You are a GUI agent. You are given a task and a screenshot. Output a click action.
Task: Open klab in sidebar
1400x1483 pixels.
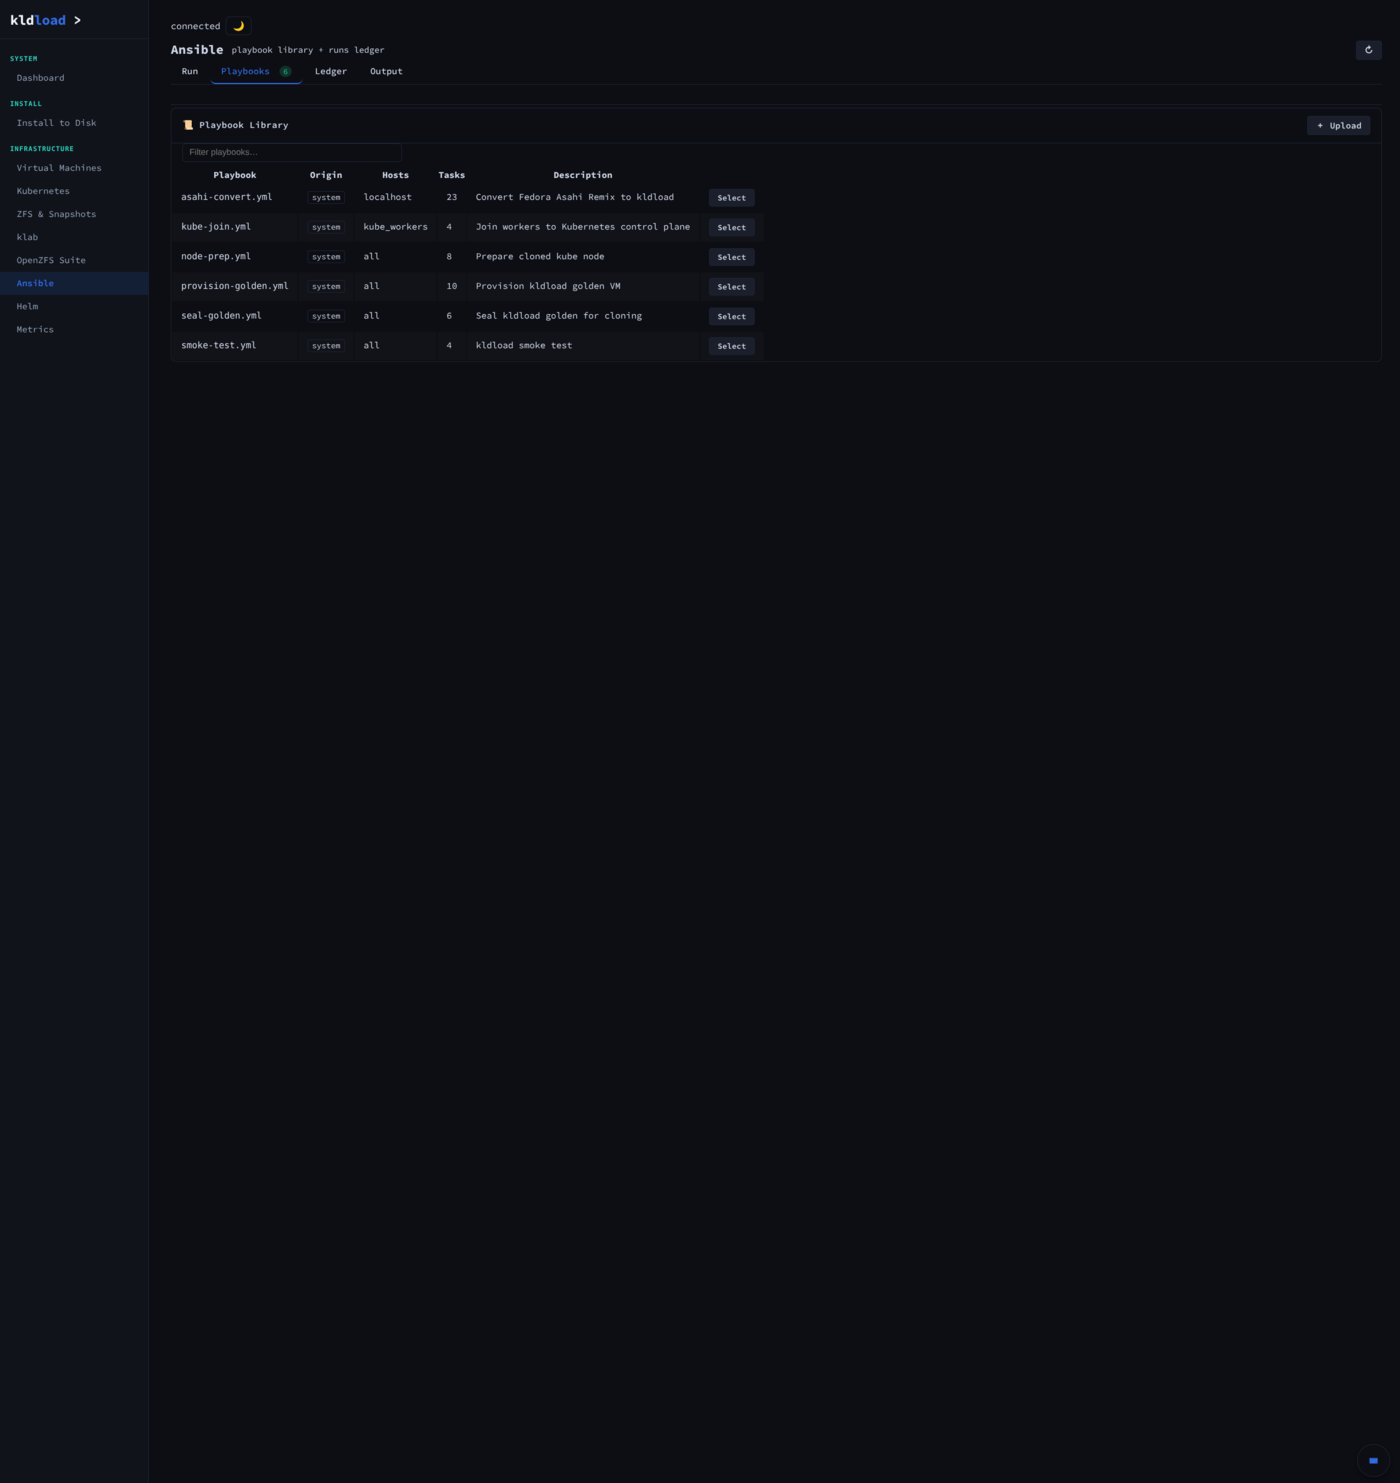pos(74,237)
